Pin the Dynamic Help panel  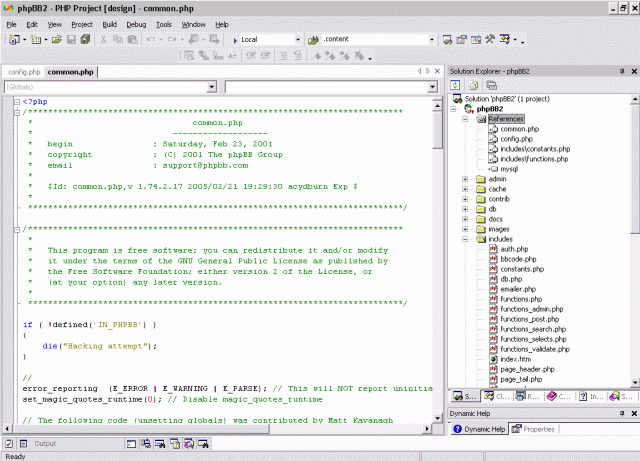pos(622,413)
